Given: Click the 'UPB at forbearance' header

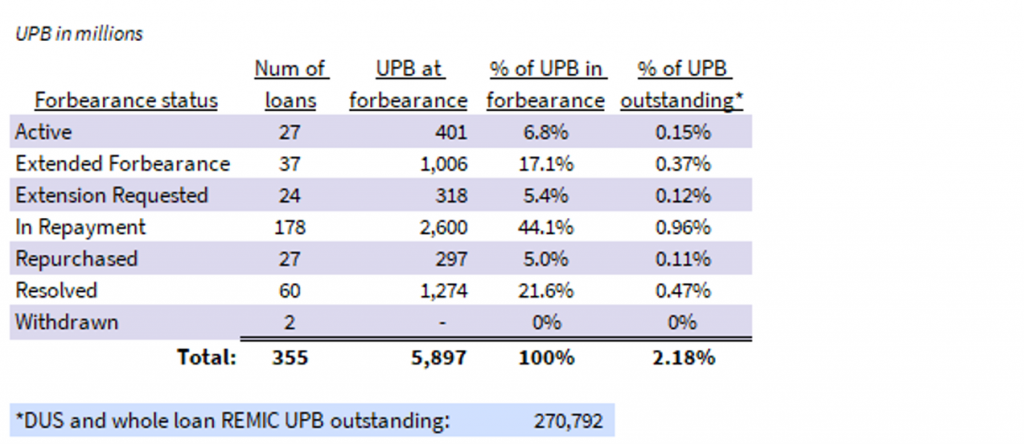Looking at the screenshot, I should [408, 85].
